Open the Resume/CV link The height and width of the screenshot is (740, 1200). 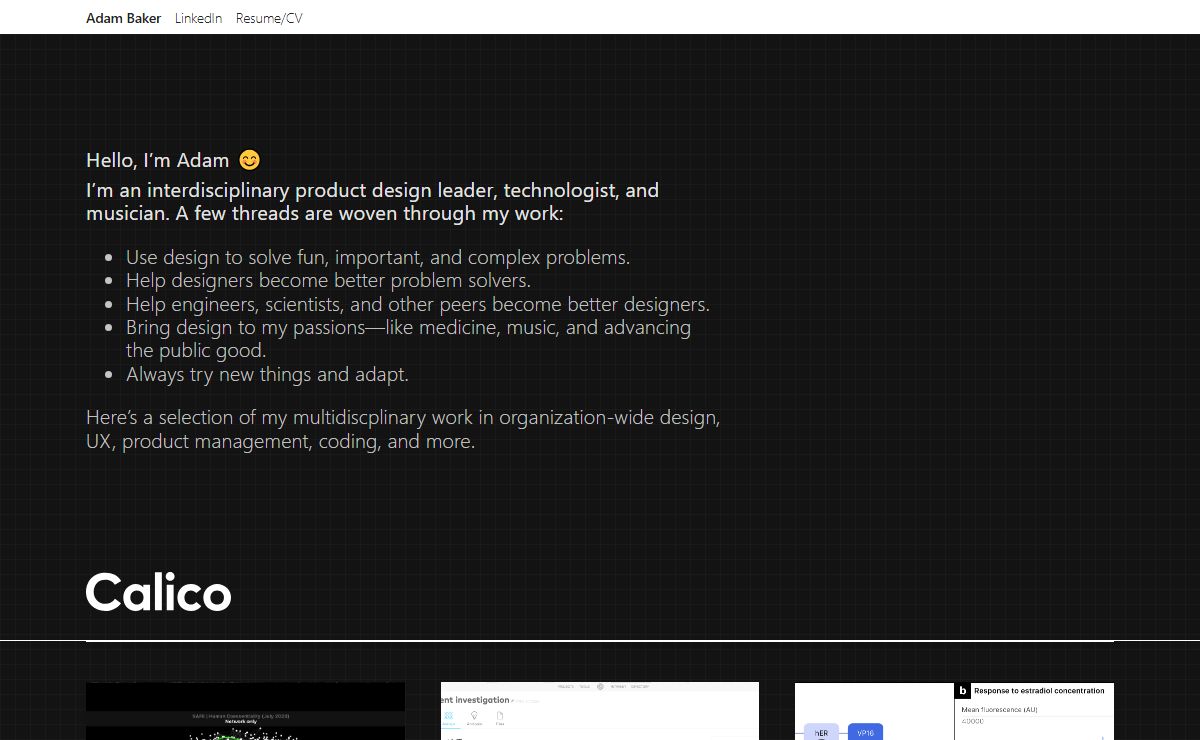pyautogui.click(x=269, y=18)
